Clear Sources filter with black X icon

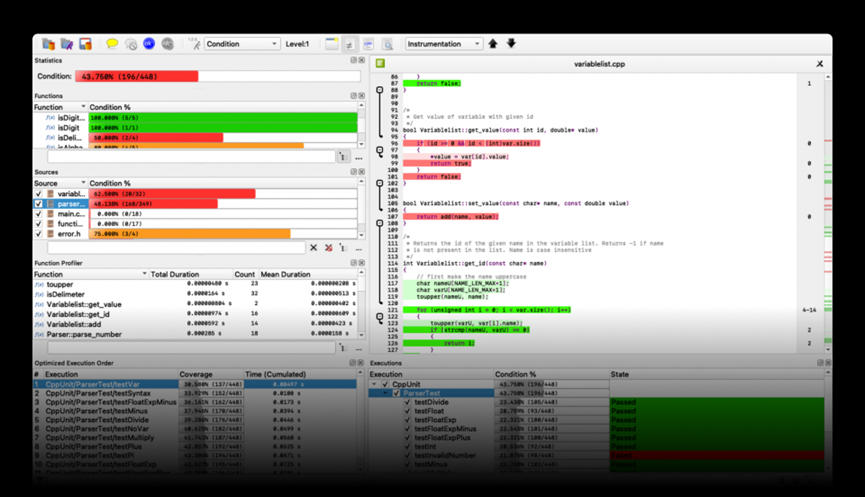point(313,248)
